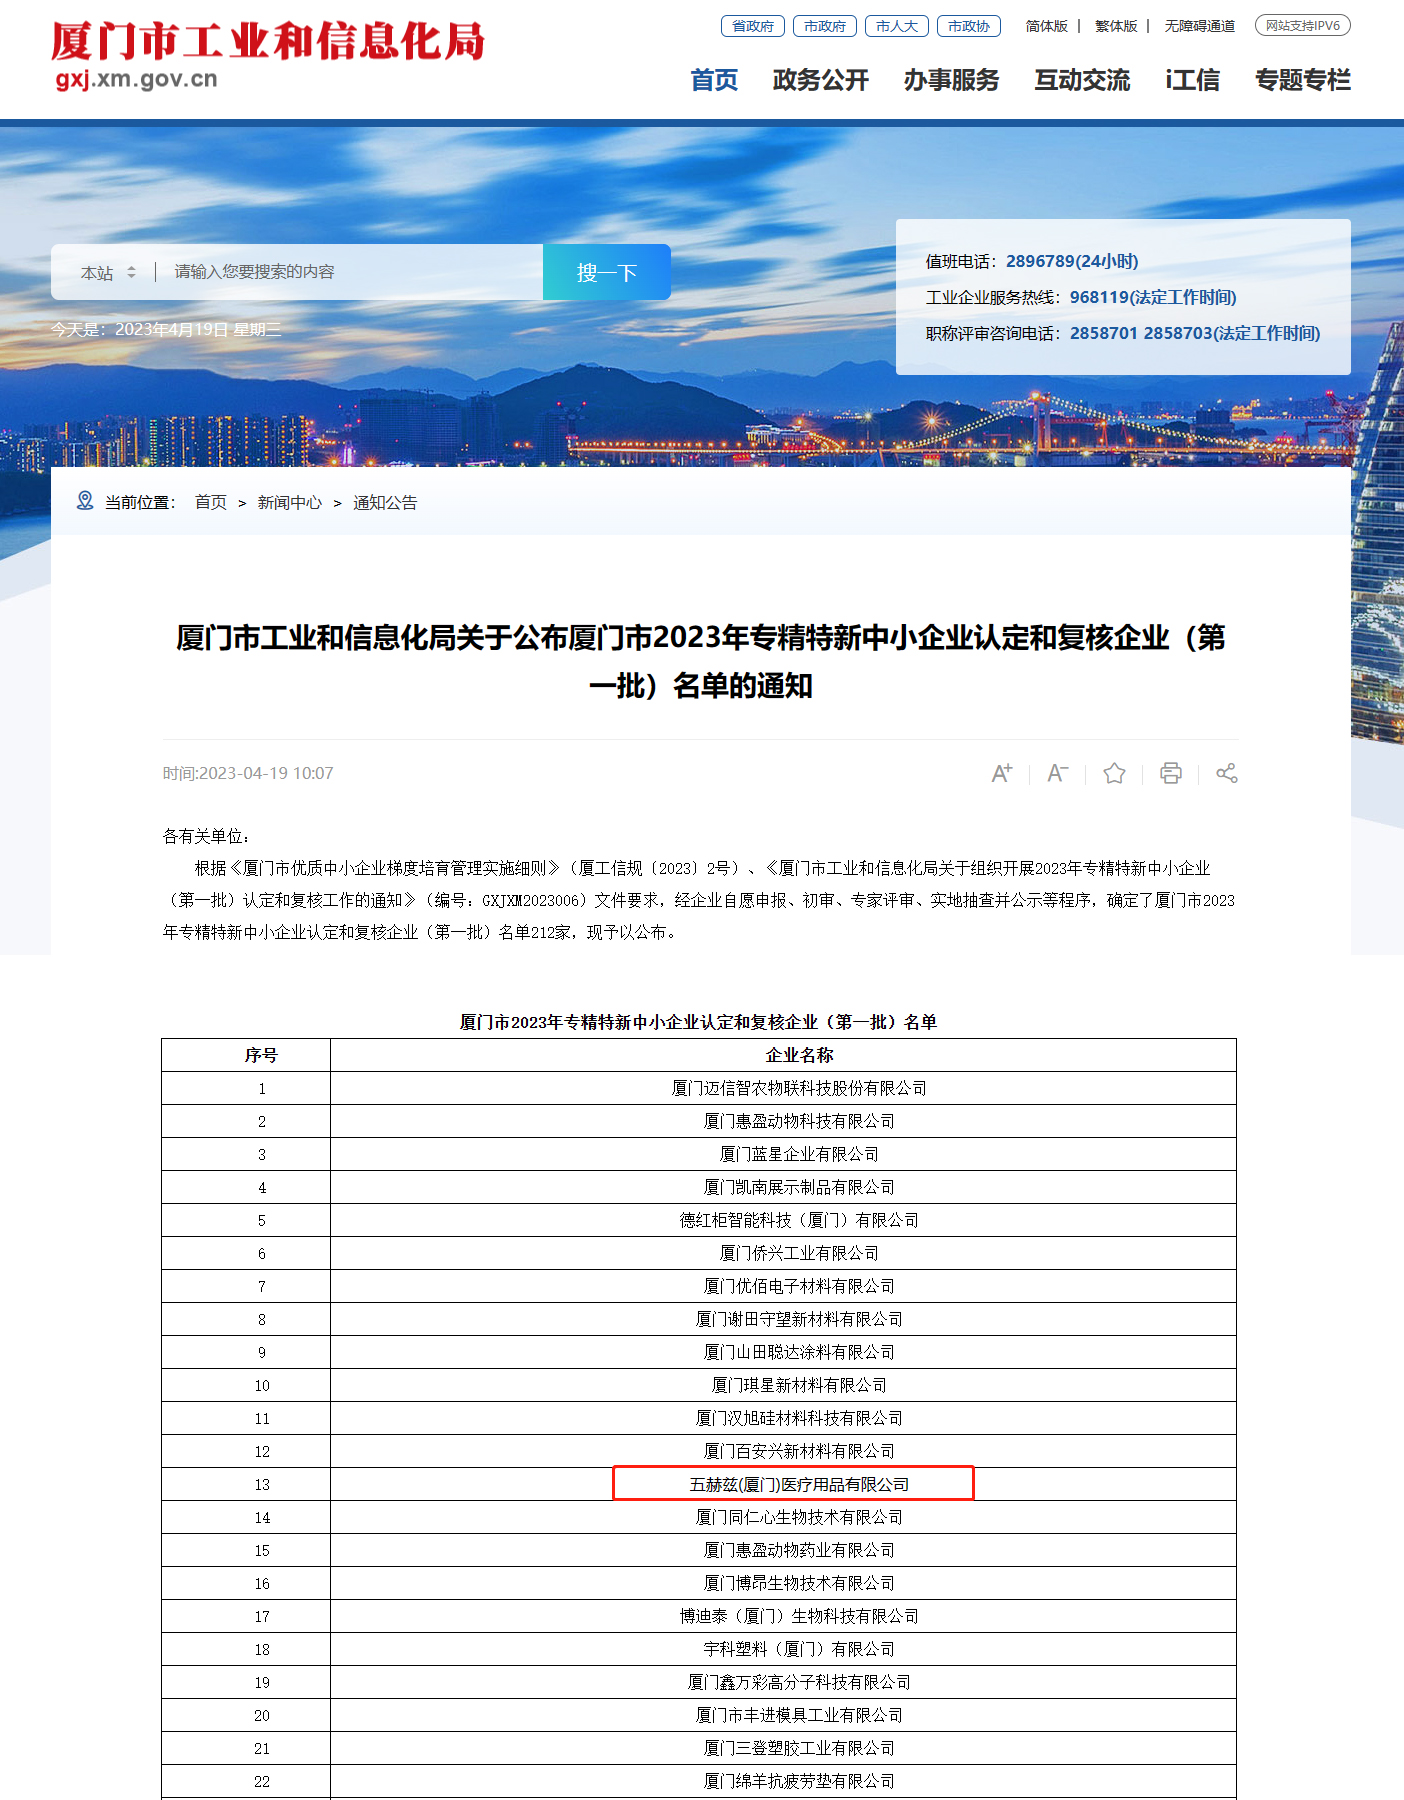Screen dimensions: 1404x1800
Task: Click breadcrumb 新闻中心 link
Action: click(290, 502)
